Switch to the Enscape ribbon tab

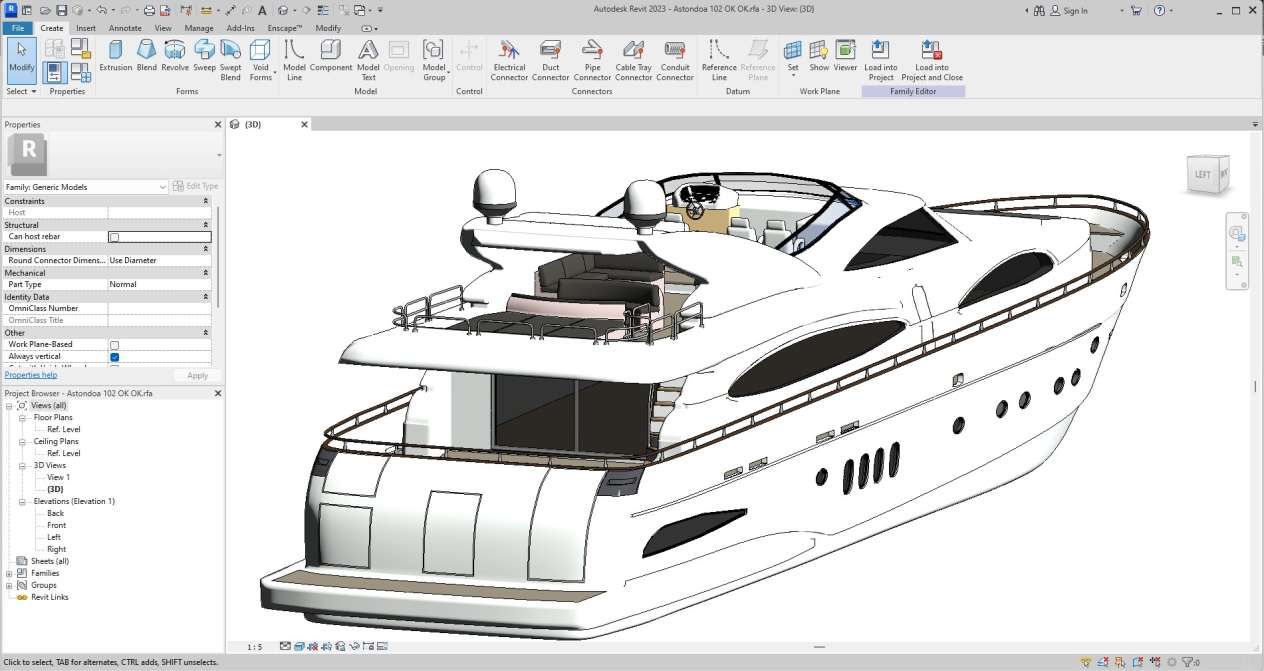point(285,28)
